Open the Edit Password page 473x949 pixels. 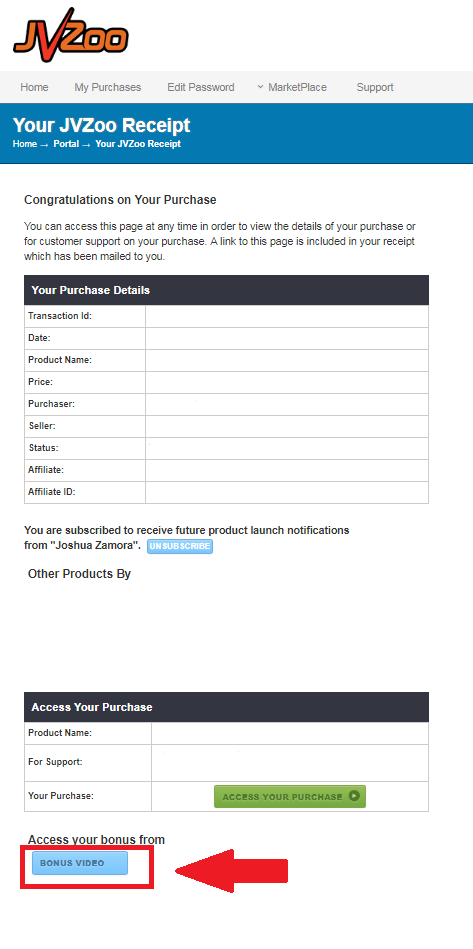pyautogui.click(x=201, y=87)
